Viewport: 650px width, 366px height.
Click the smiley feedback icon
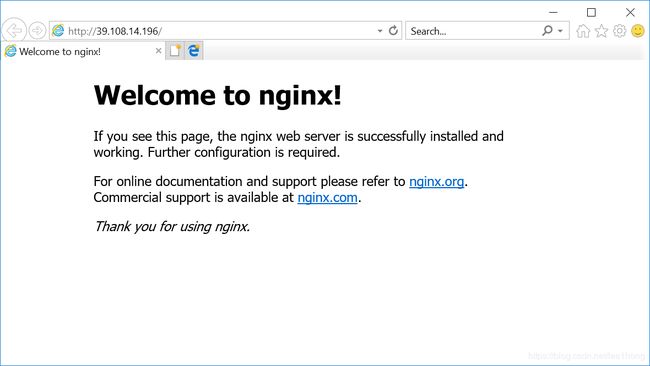tap(638, 31)
